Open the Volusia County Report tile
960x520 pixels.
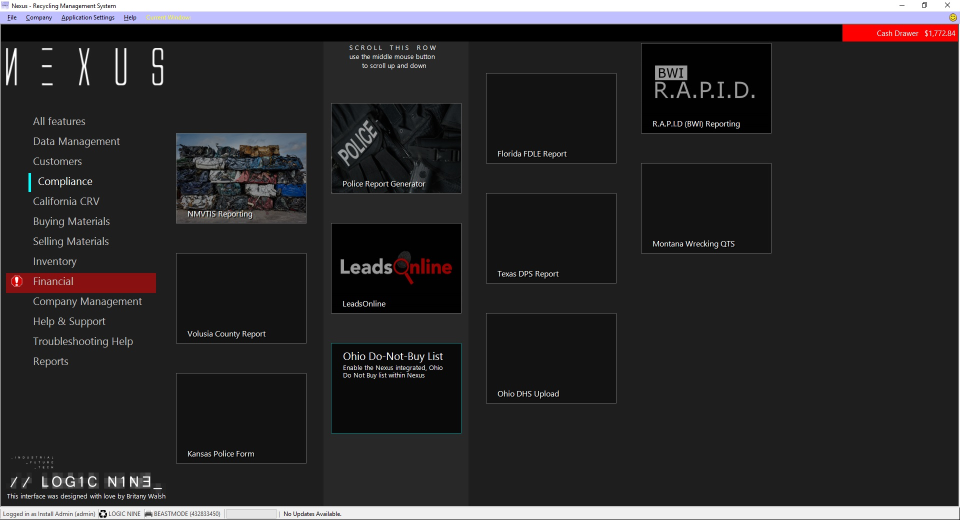tap(241, 298)
